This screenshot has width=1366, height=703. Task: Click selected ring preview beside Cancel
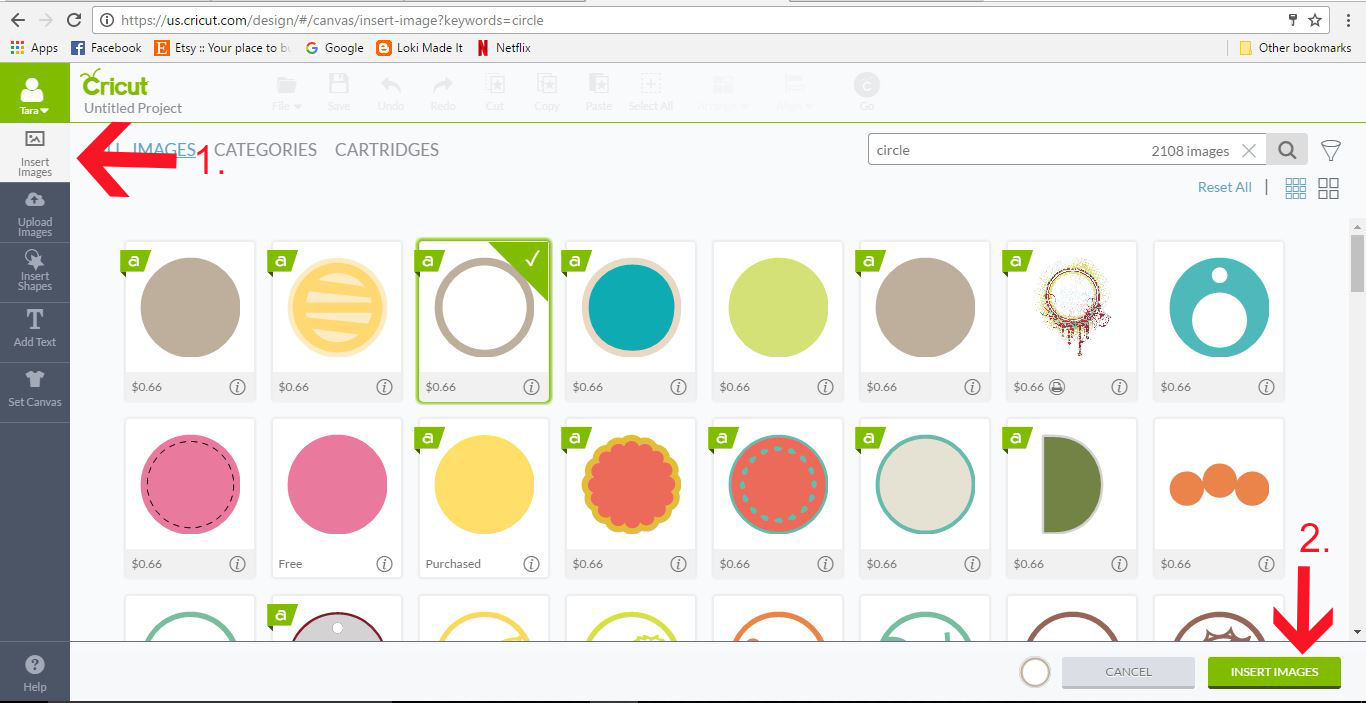coord(1035,672)
